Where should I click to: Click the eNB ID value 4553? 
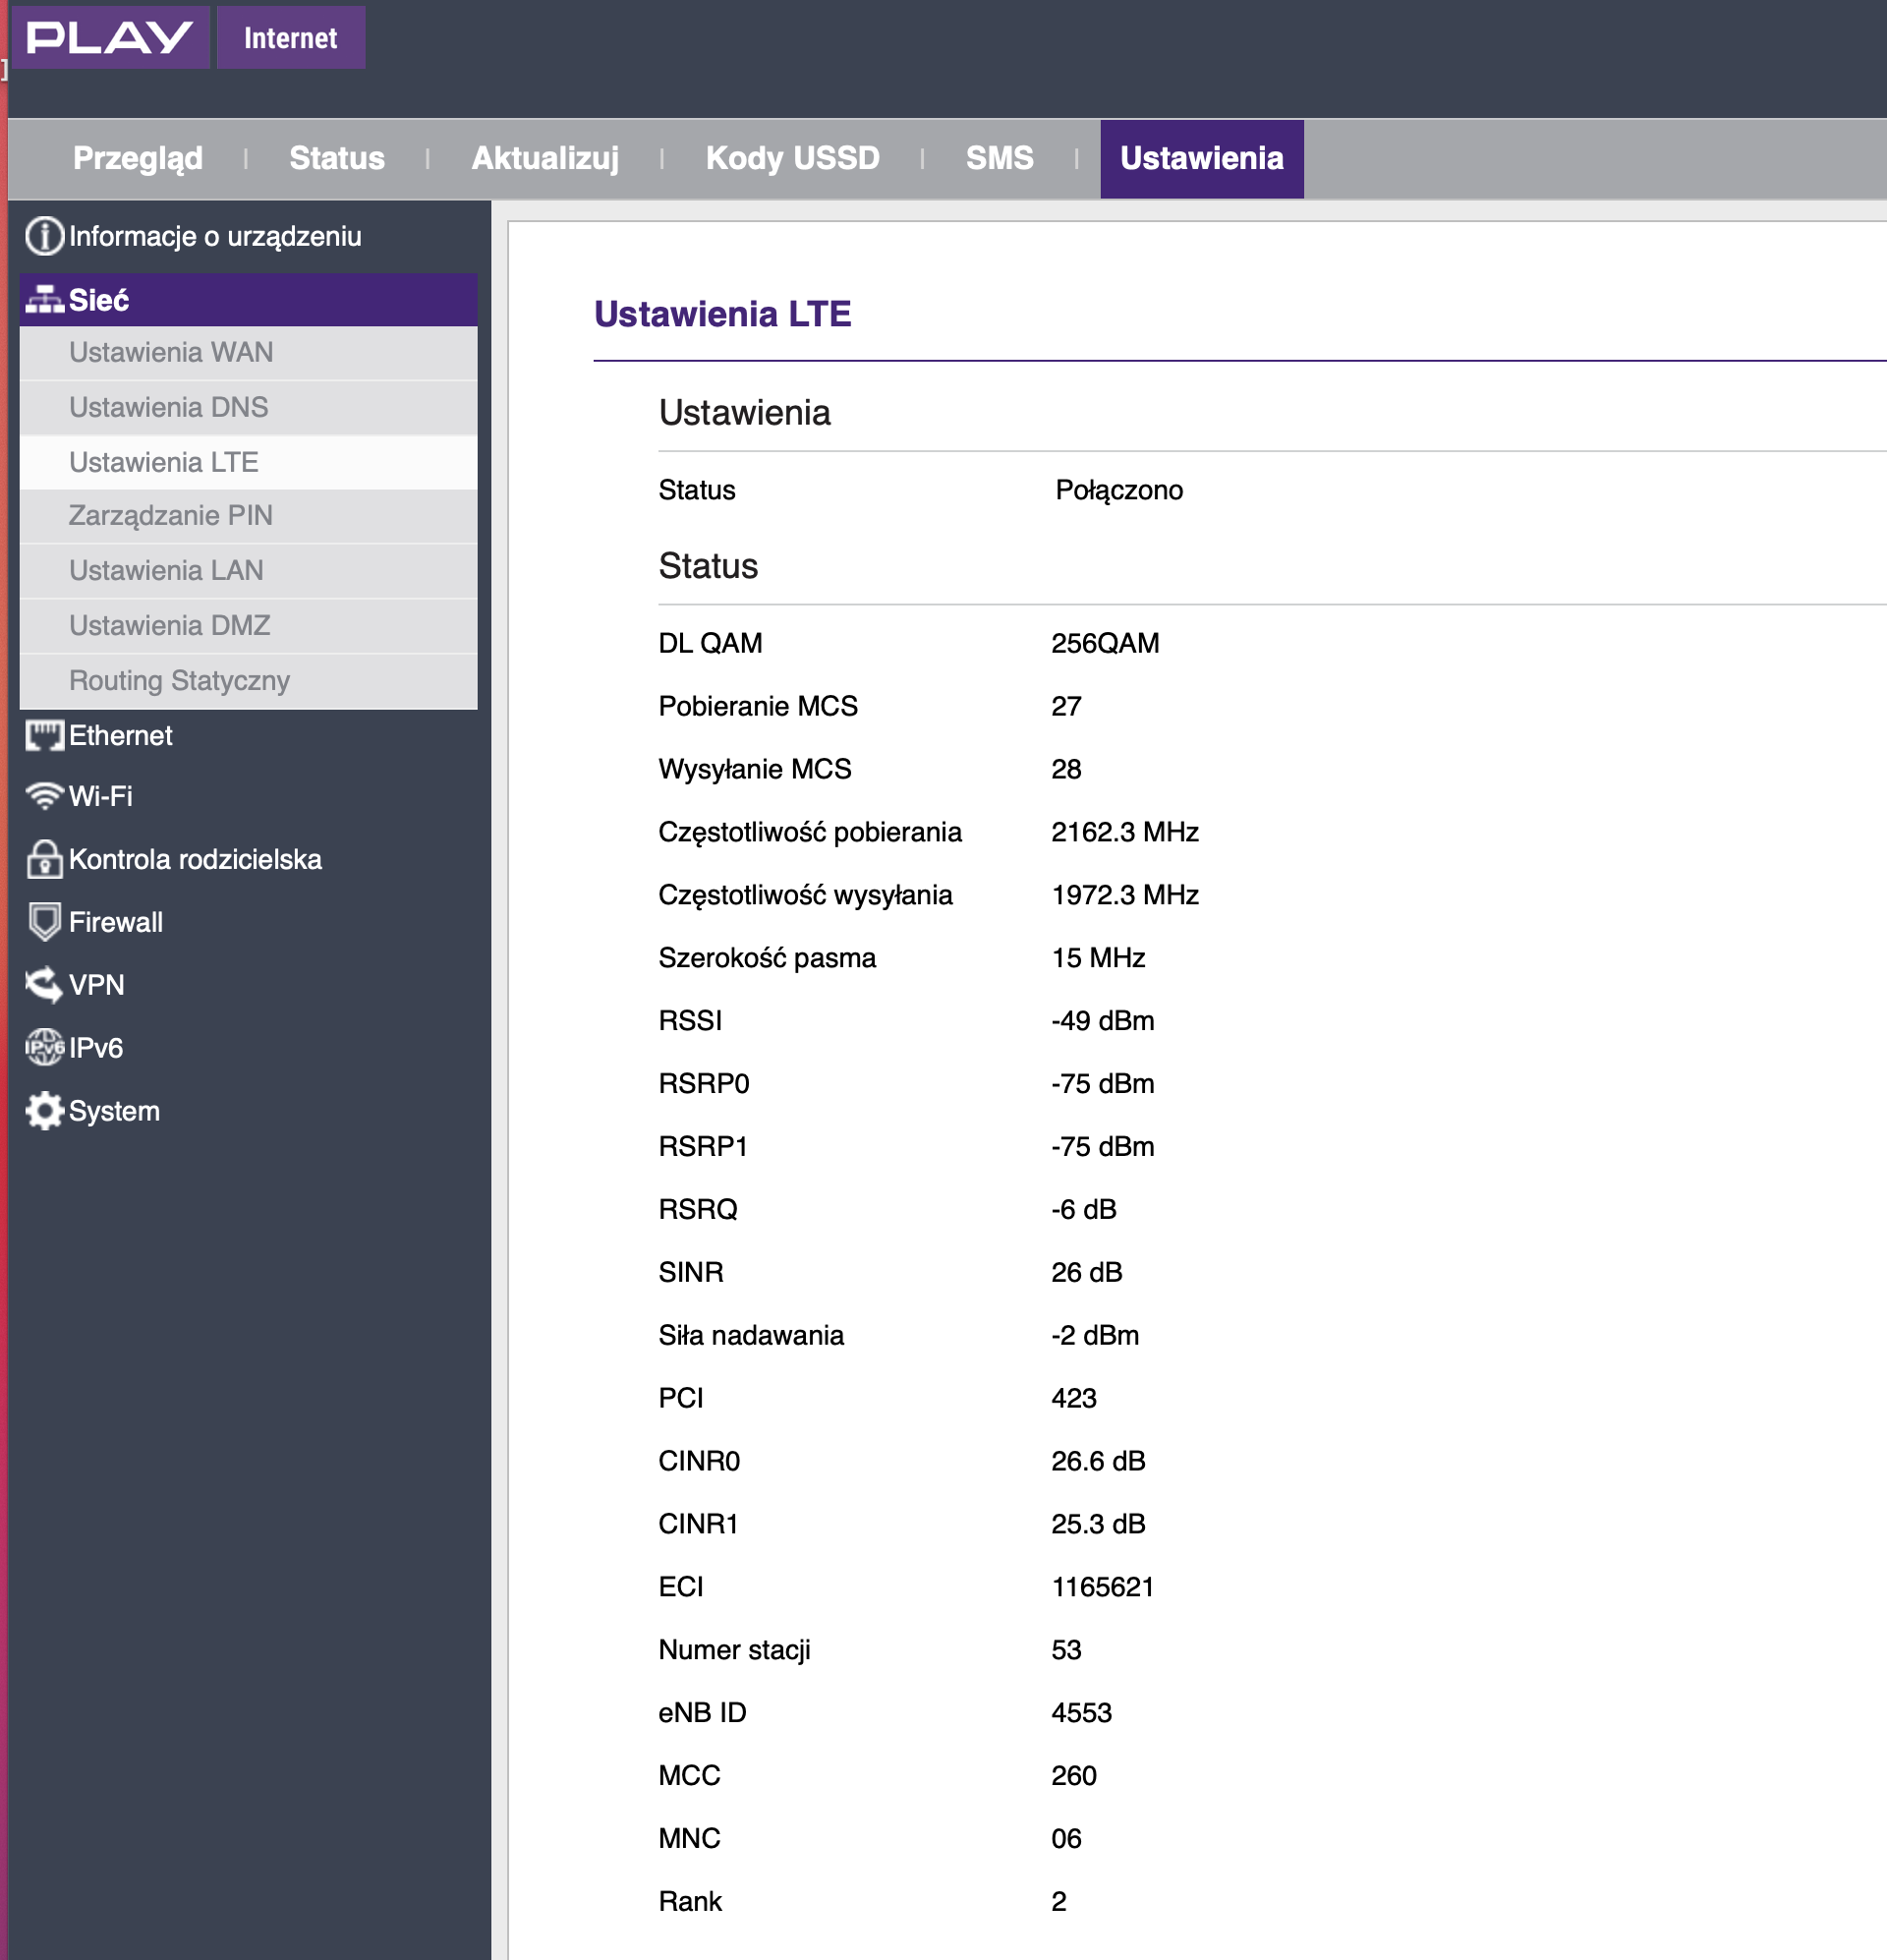(1081, 1714)
